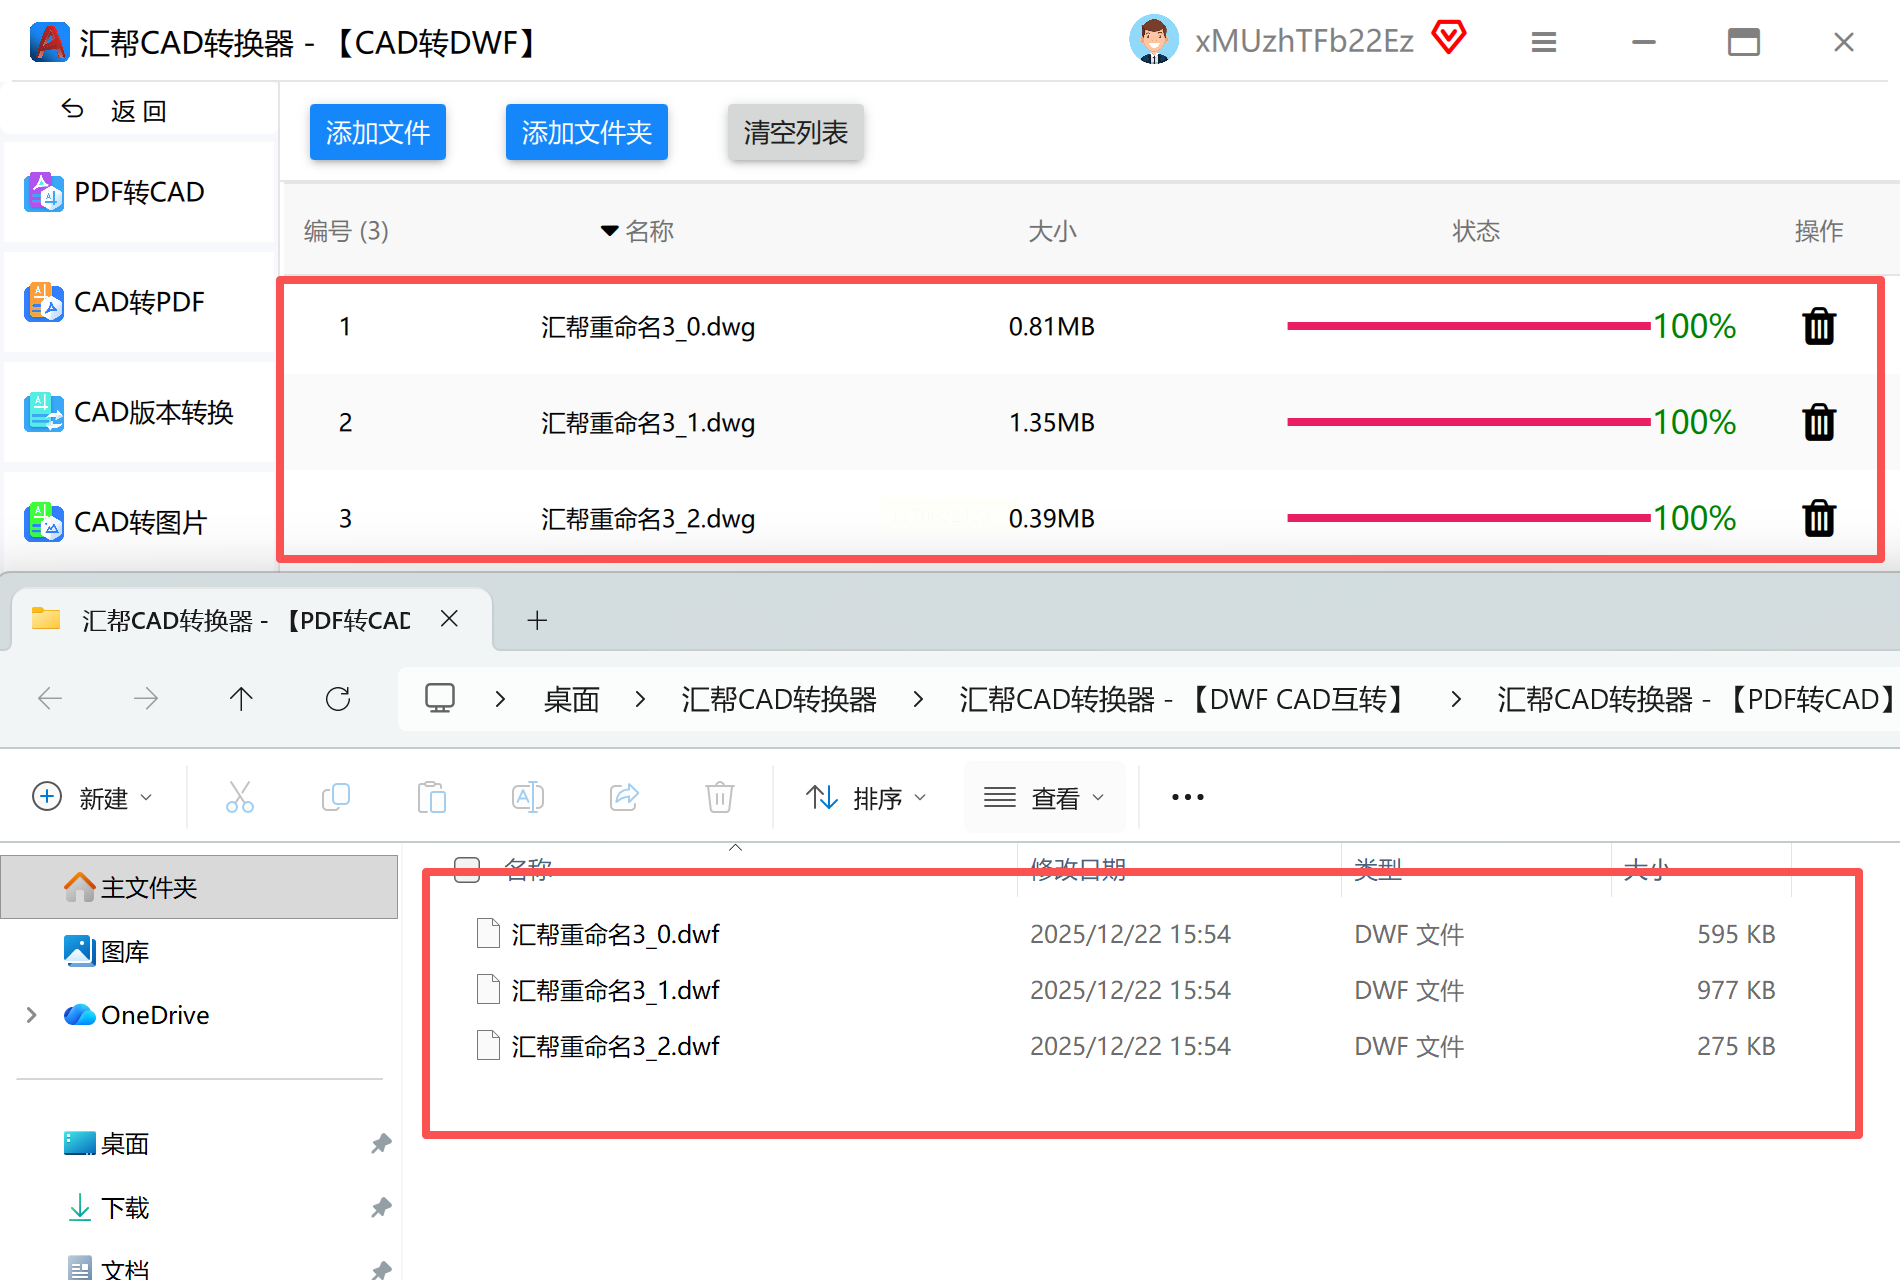Toggle the select-all checkbox in file list
This screenshot has width=1900, height=1280.
point(467,868)
